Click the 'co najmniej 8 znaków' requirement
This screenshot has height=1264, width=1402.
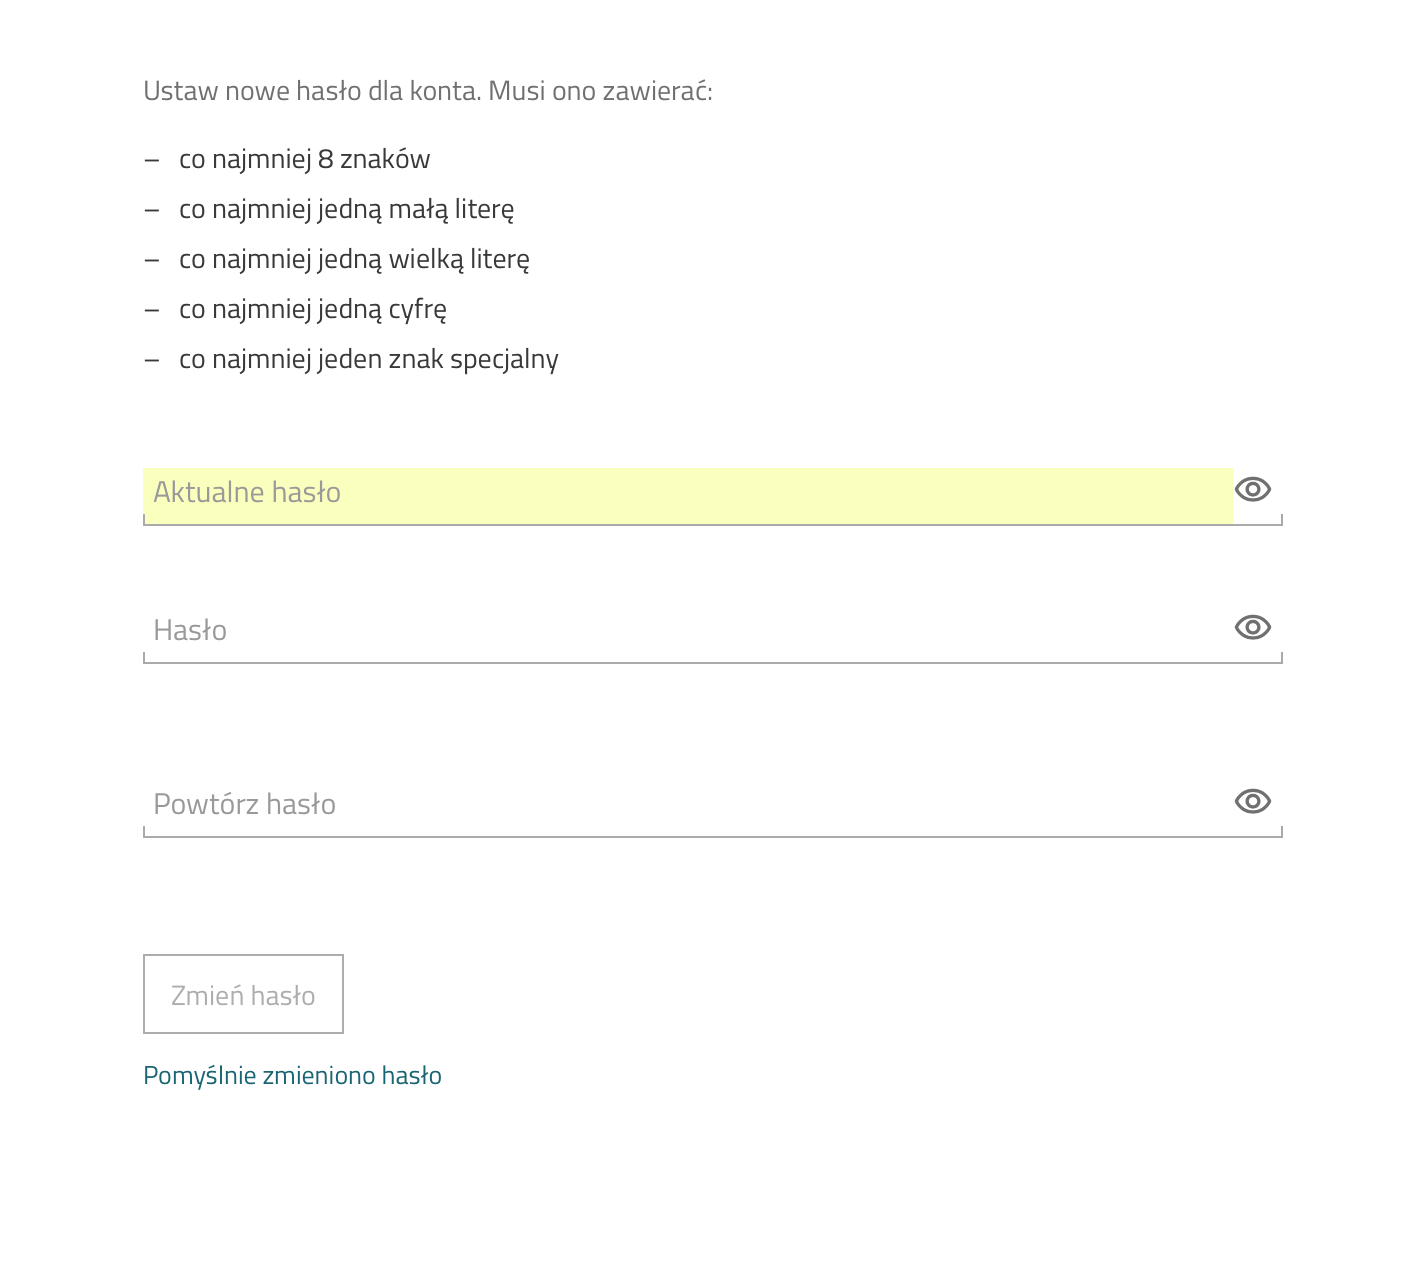[304, 159]
